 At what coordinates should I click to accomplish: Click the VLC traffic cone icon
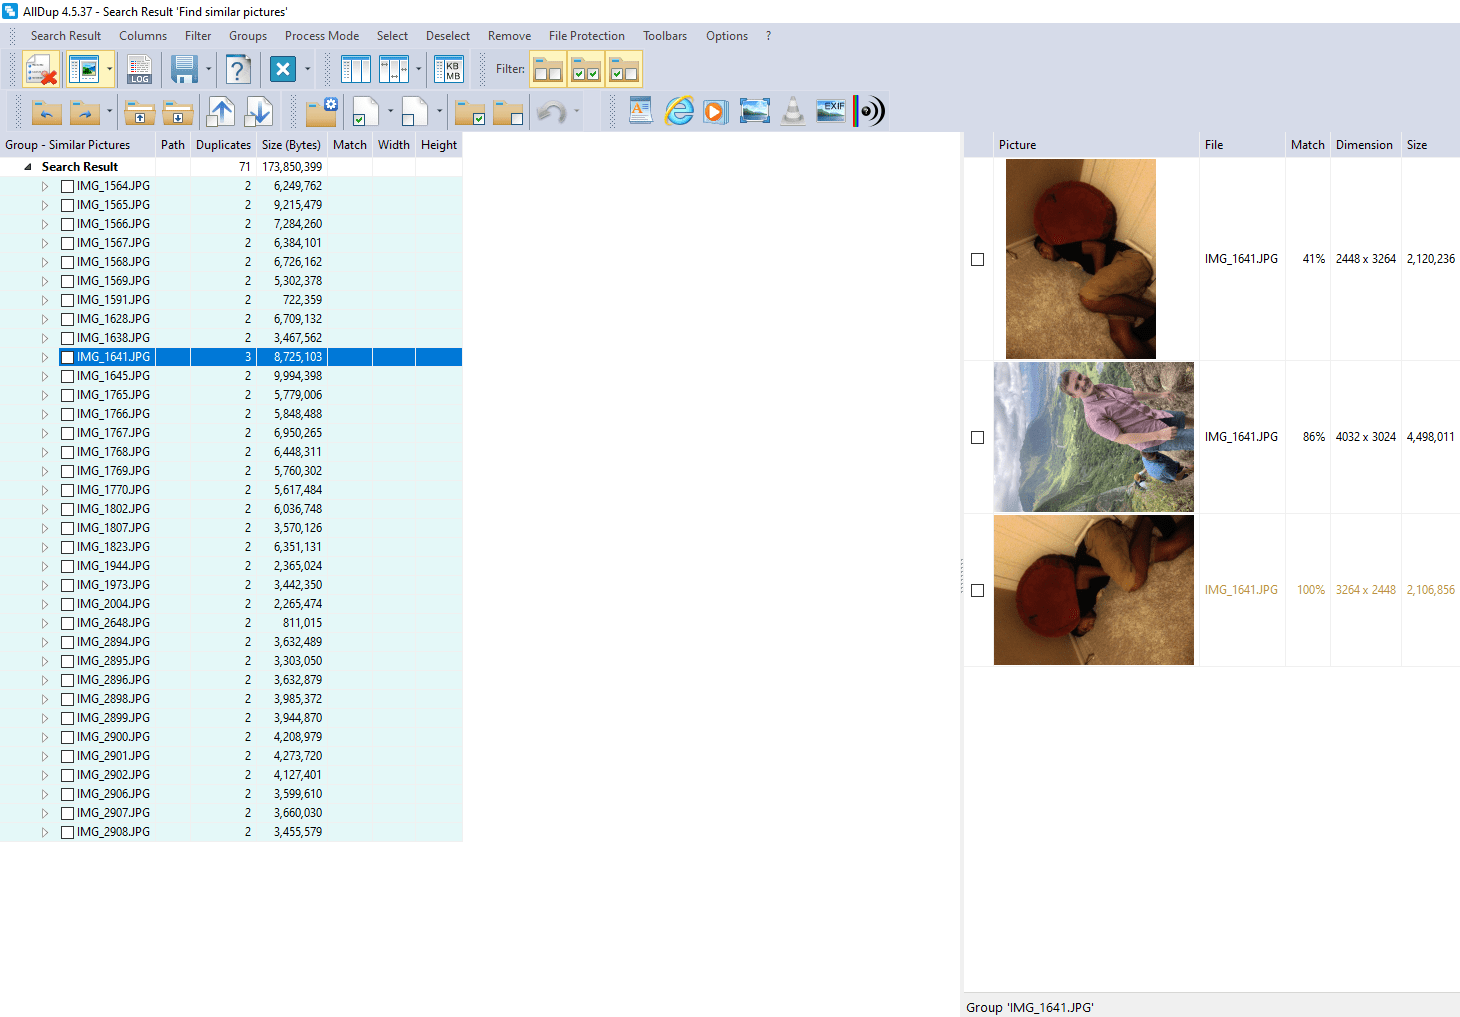pos(792,111)
